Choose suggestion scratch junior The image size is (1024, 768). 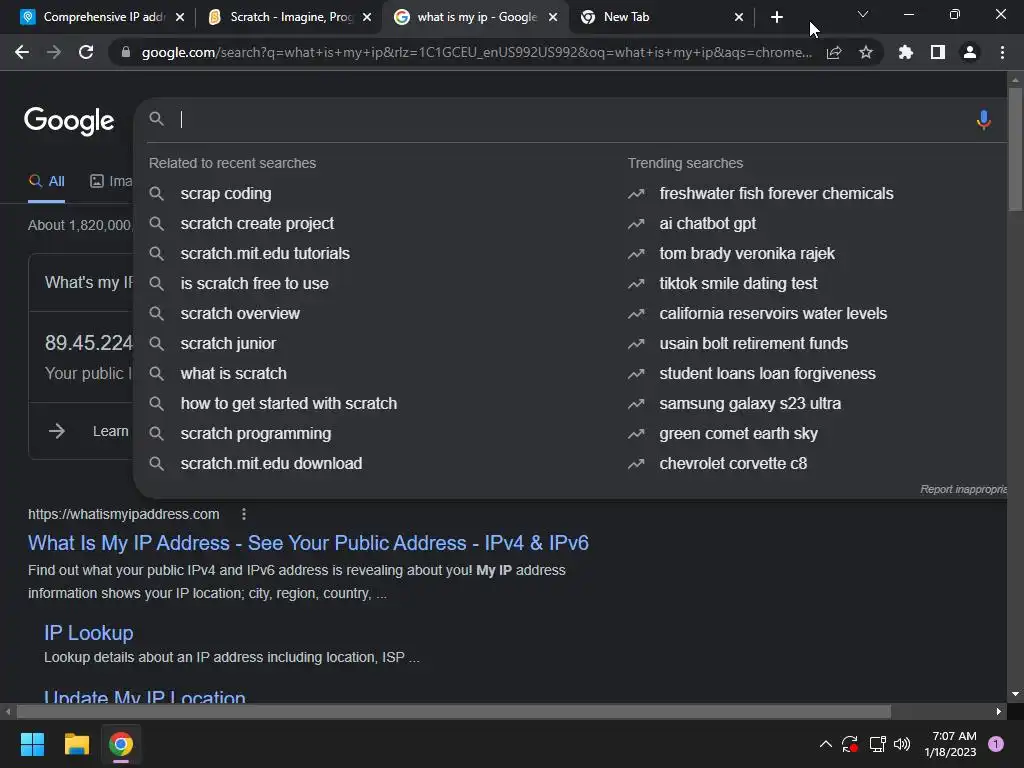point(228,344)
